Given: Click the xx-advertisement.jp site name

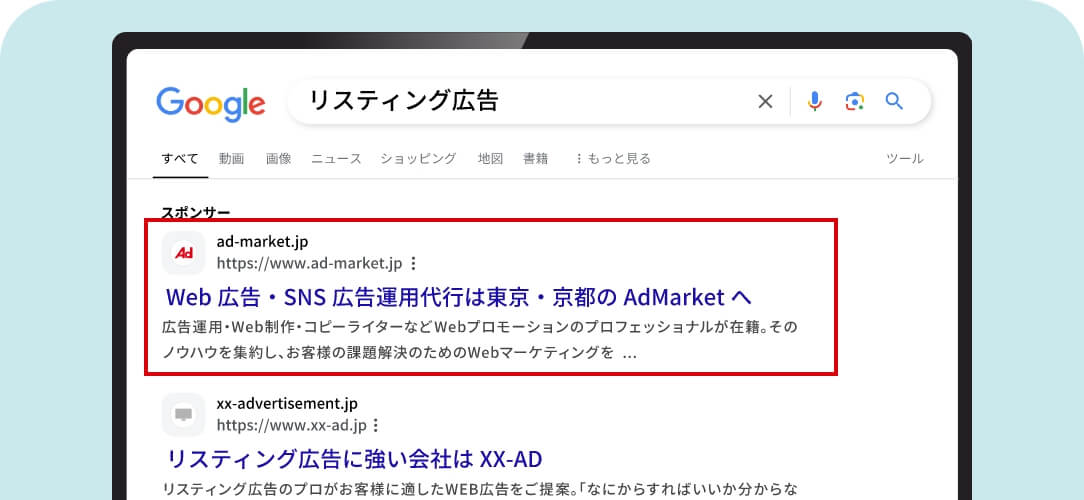Looking at the screenshot, I should [x=287, y=404].
